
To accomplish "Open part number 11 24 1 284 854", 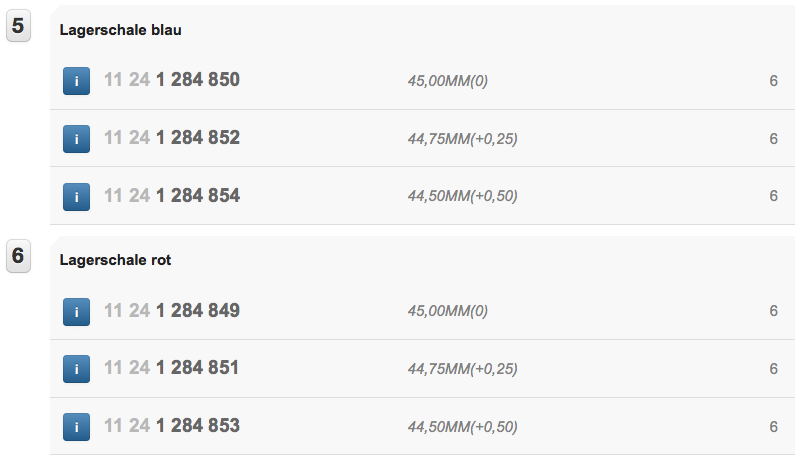I will point(172,195).
